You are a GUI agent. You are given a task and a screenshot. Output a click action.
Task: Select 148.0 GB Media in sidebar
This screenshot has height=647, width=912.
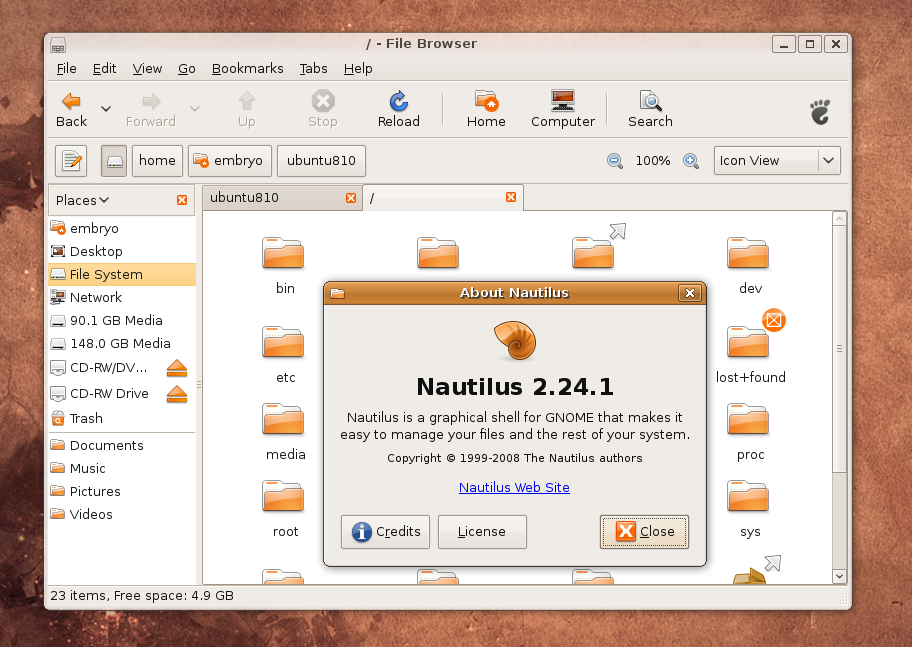(122, 344)
